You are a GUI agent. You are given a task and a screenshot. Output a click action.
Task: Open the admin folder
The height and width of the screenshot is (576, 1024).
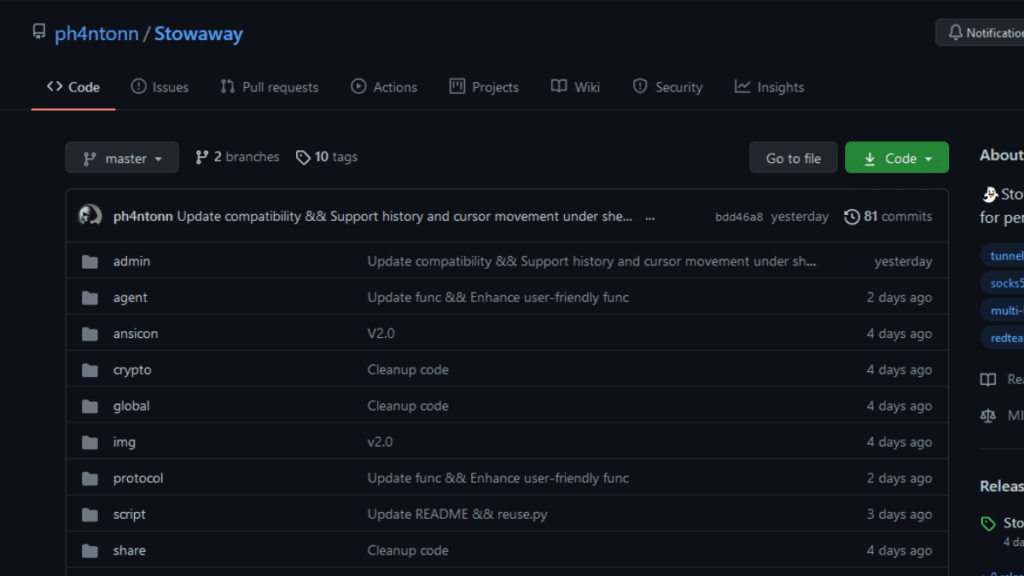click(x=131, y=261)
